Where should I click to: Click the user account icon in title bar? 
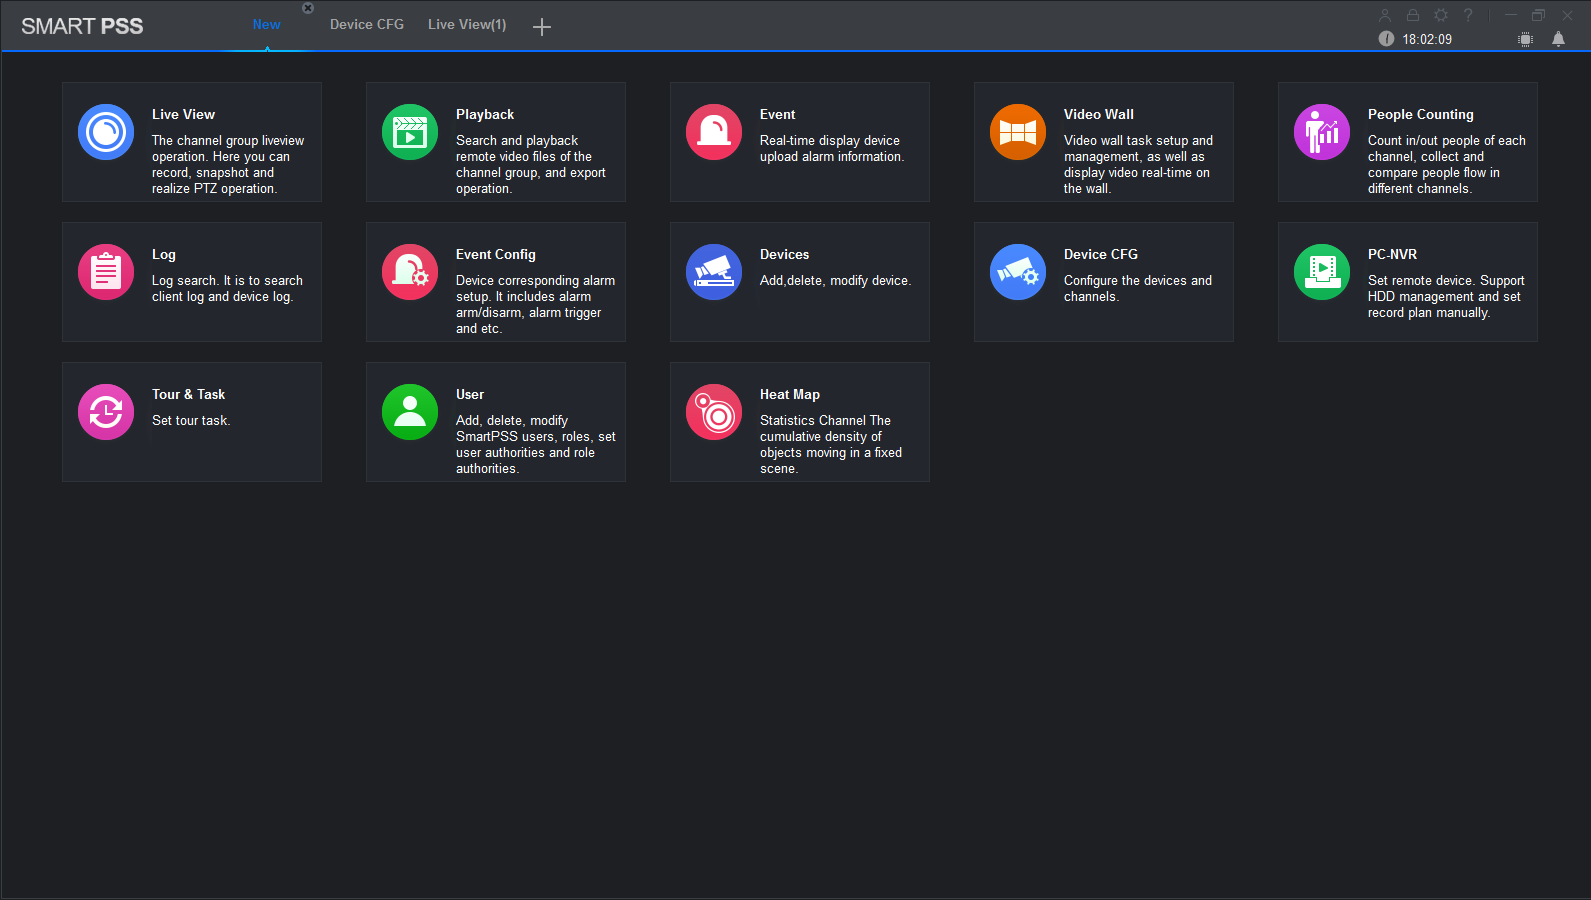click(1385, 15)
